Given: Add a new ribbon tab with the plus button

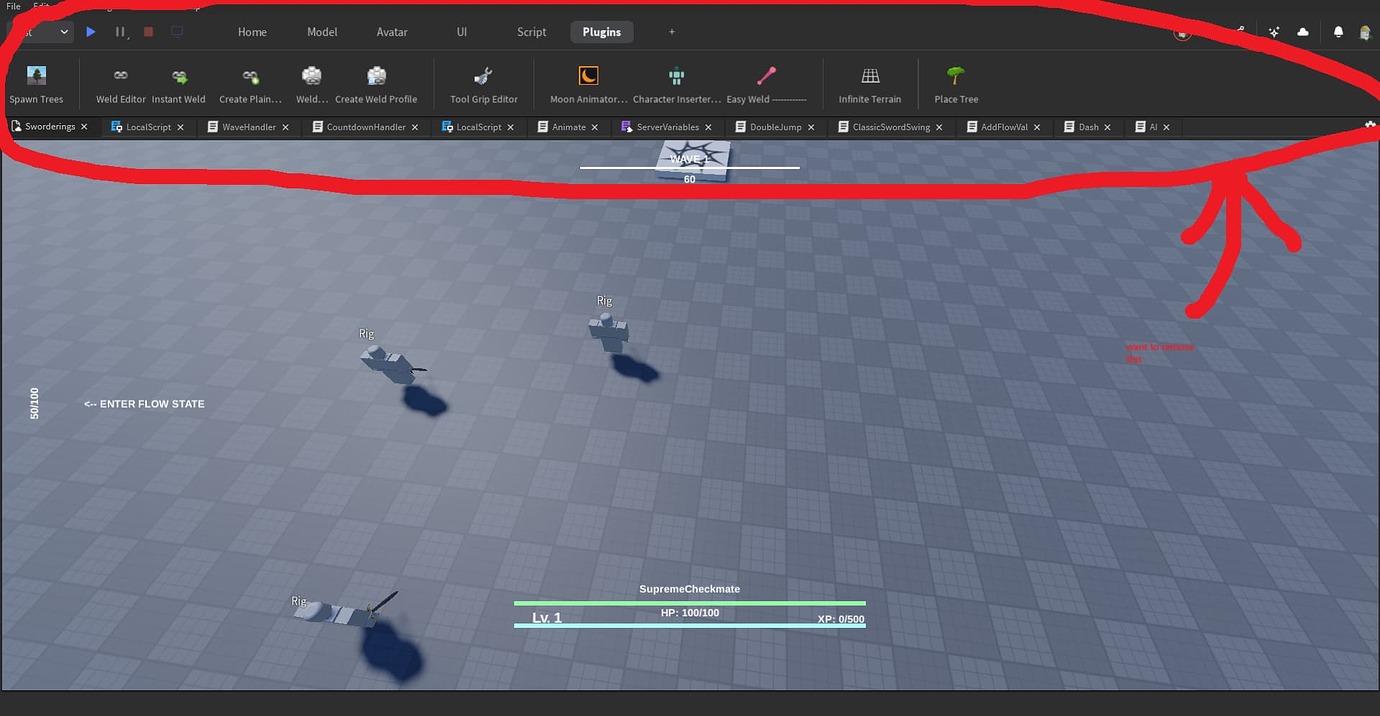Looking at the screenshot, I should click(x=671, y=31).
